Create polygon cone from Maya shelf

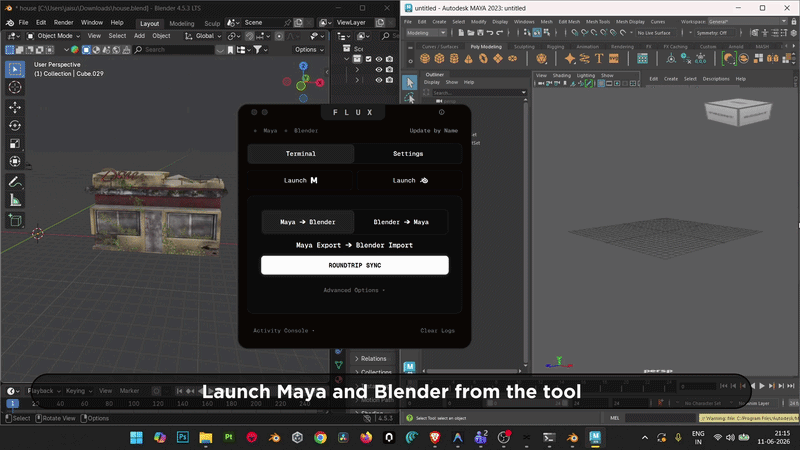pyautogui.click(x=468, y=59)
